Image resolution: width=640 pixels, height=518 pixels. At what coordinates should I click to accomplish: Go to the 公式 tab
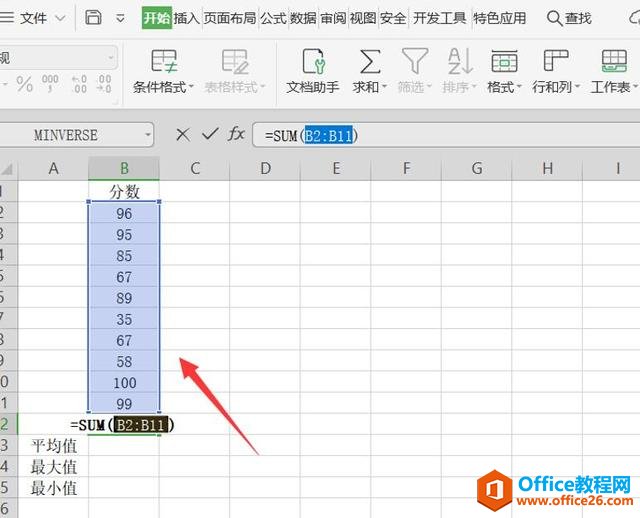pos(273,18)
